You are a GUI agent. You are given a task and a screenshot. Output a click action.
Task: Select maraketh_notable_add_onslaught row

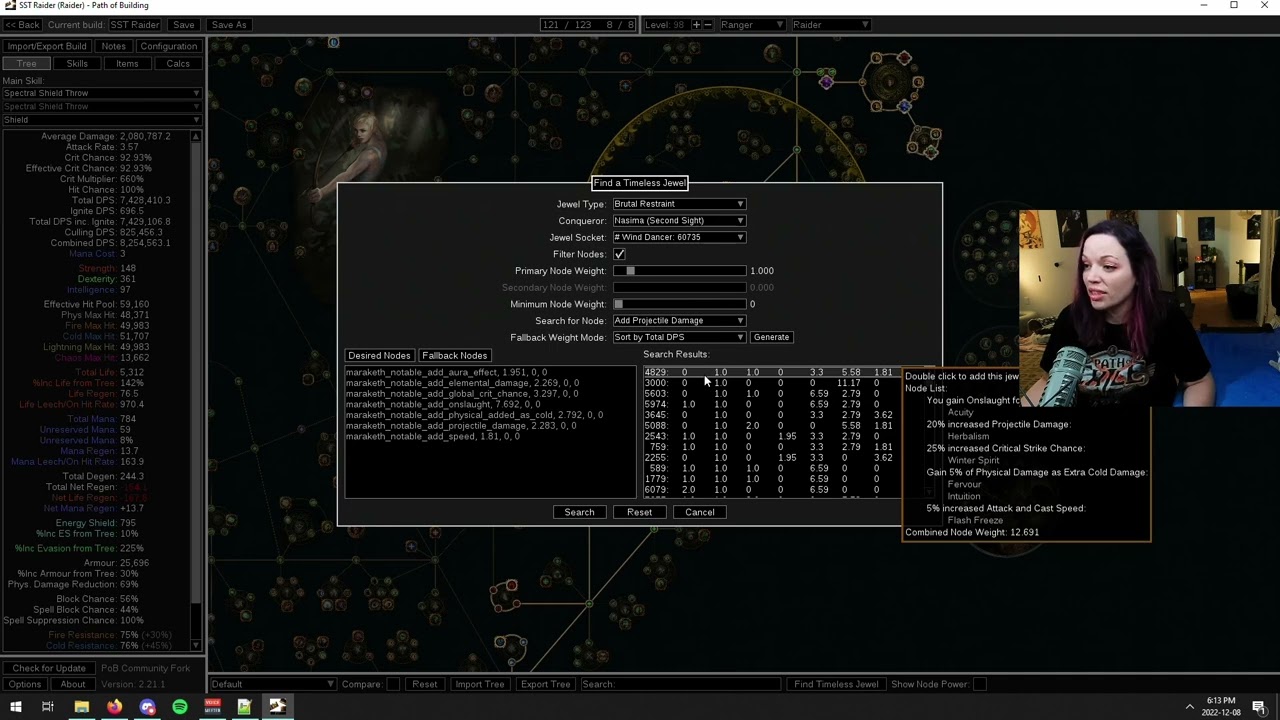(x=490, y=404)
